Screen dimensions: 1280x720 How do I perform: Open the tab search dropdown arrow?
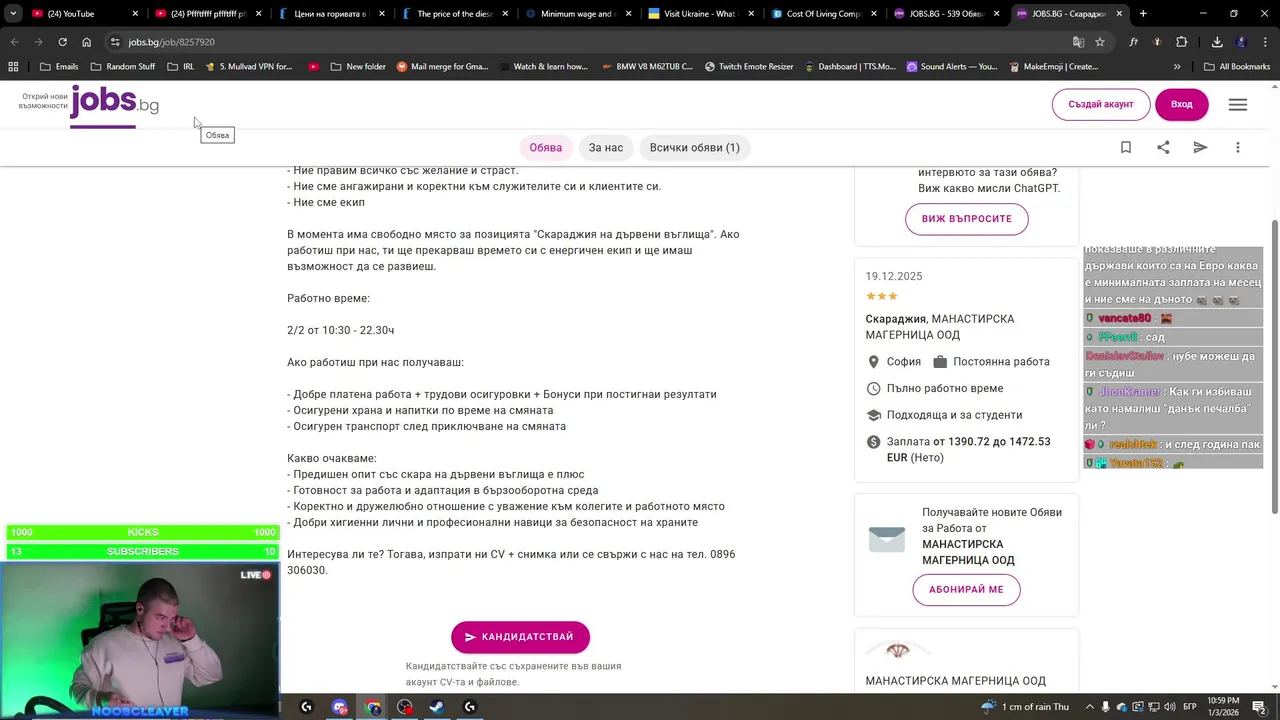(13, 14)
